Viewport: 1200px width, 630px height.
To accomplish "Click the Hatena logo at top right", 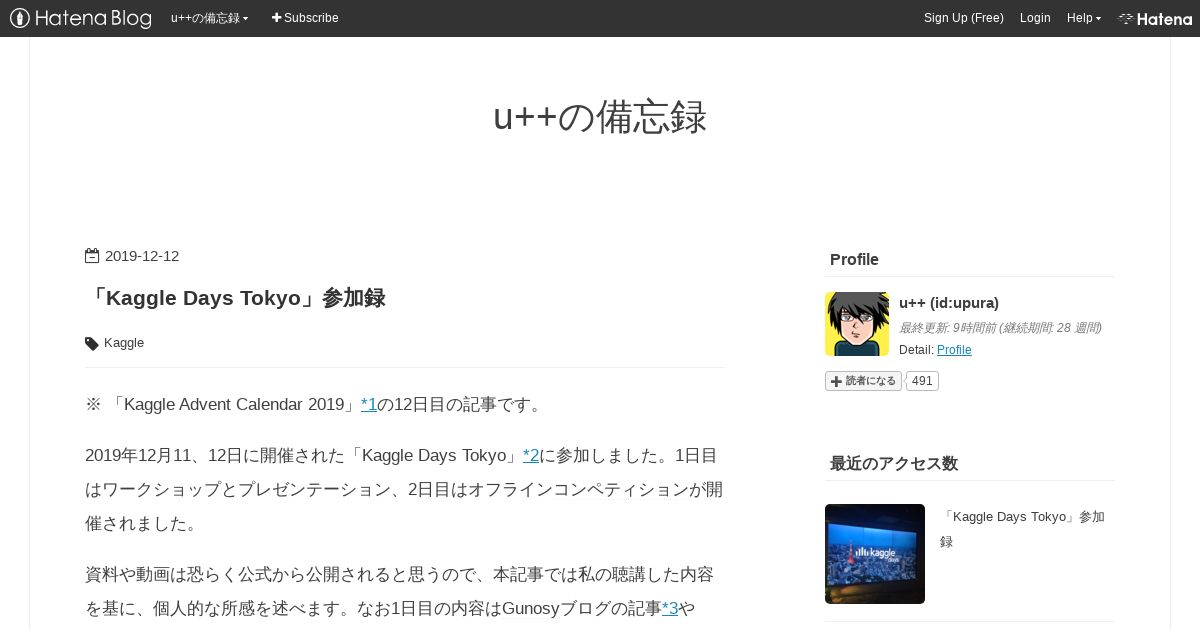I will 1155,18.
